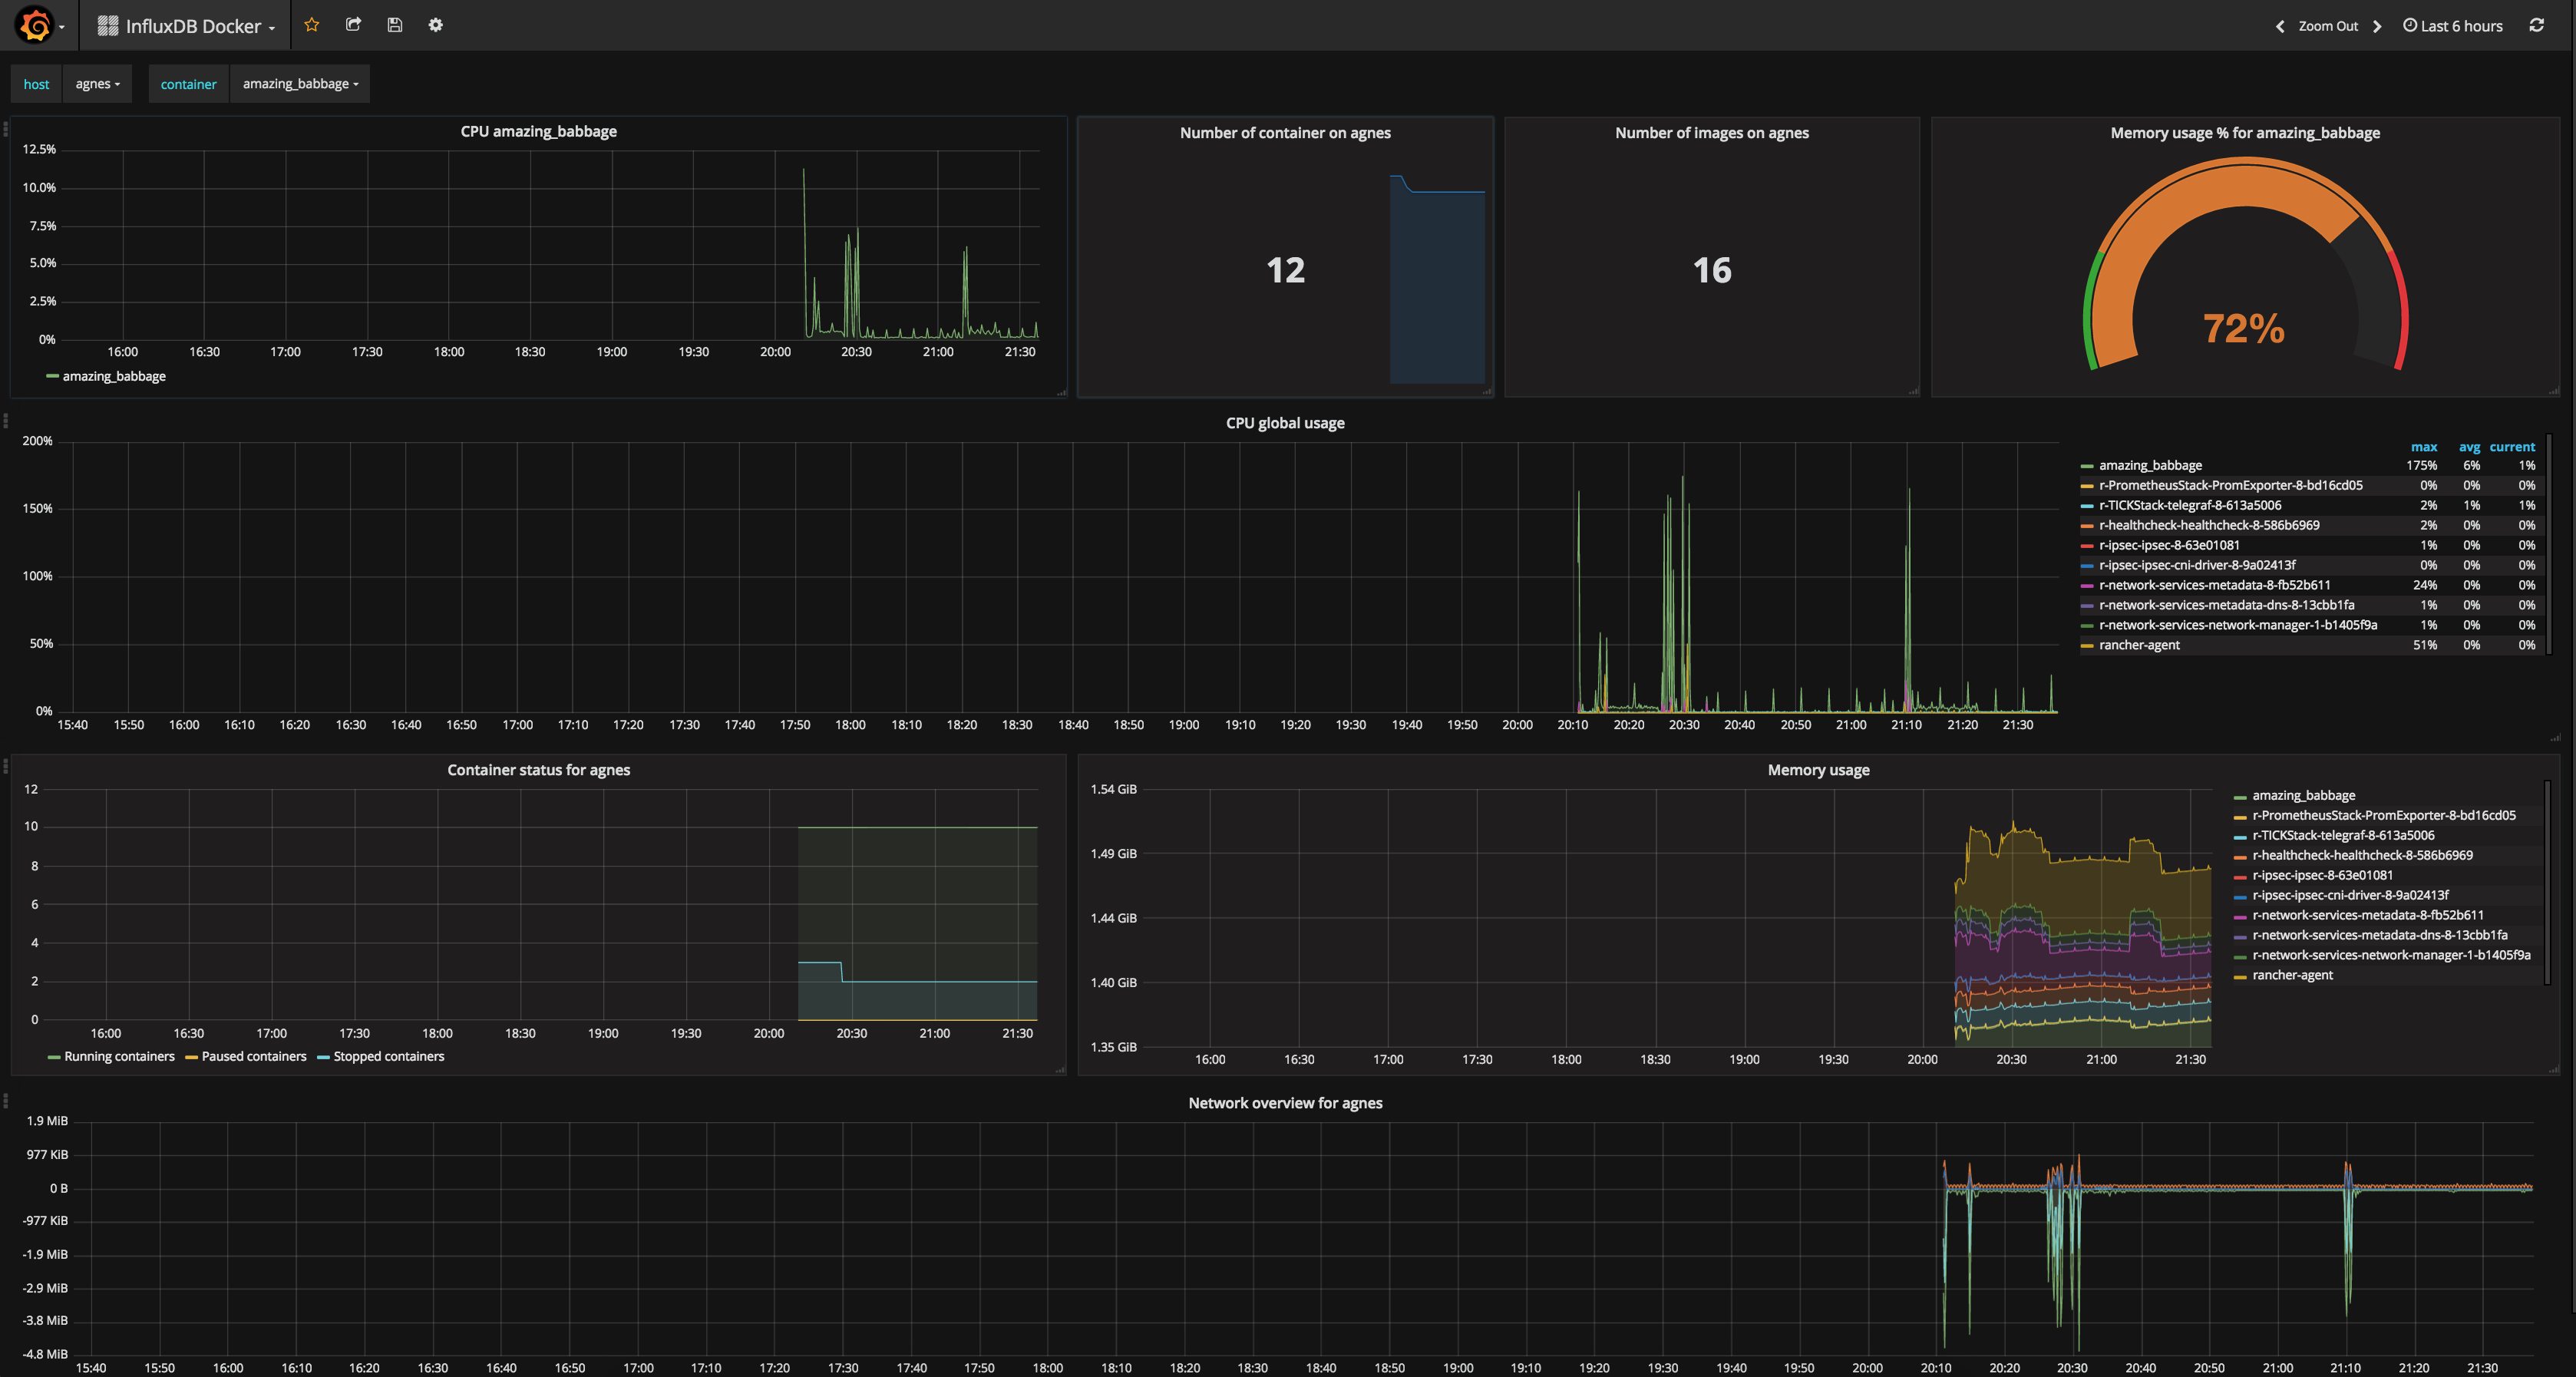The image size is (2576, 1377).
Task: Toggle Paused containers legend series
Action: (x=253, y=1056)
